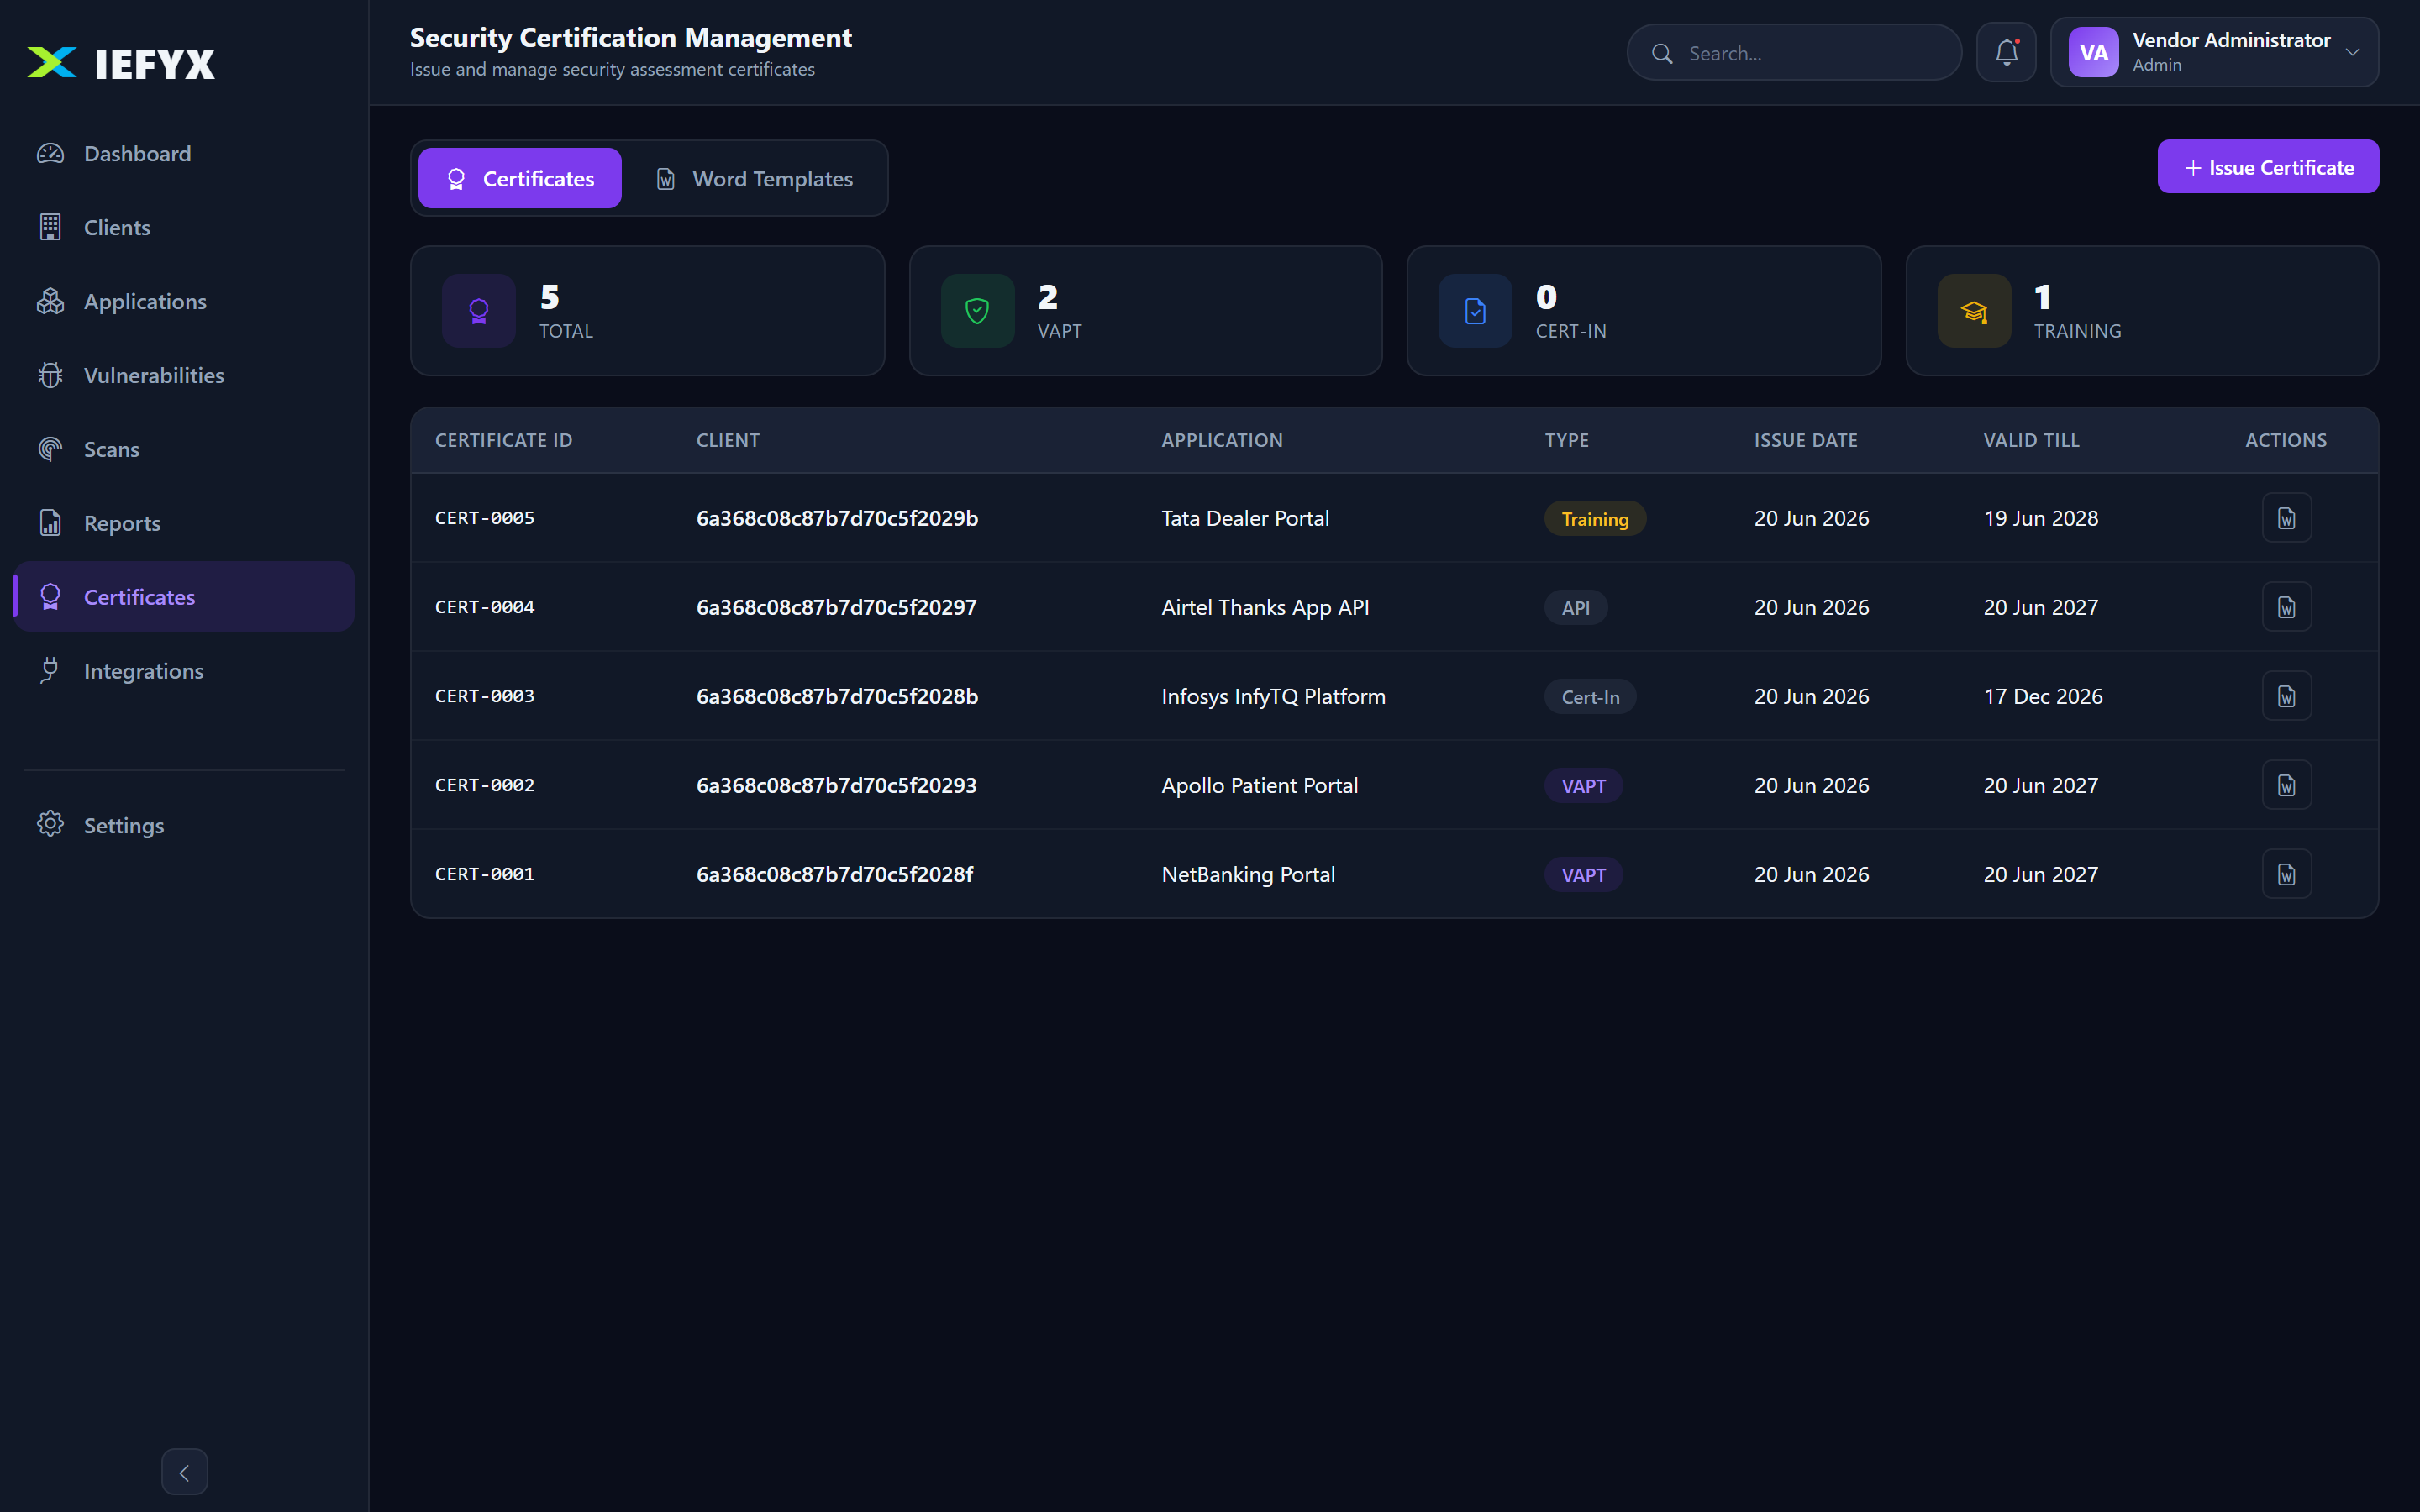This screenshot has width=2420, height=1512.
Task: Click VAPT badge in Apollo Patient Portal row
Action: tap(1583, 786)
